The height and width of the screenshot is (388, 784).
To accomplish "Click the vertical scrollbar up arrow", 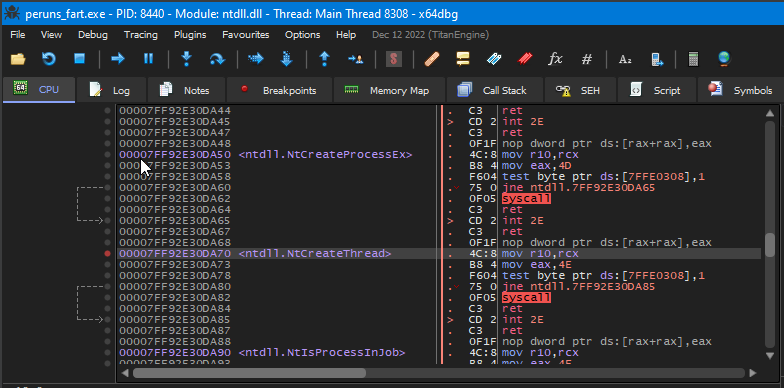I will pyautogui.click(x=770, y=113).
